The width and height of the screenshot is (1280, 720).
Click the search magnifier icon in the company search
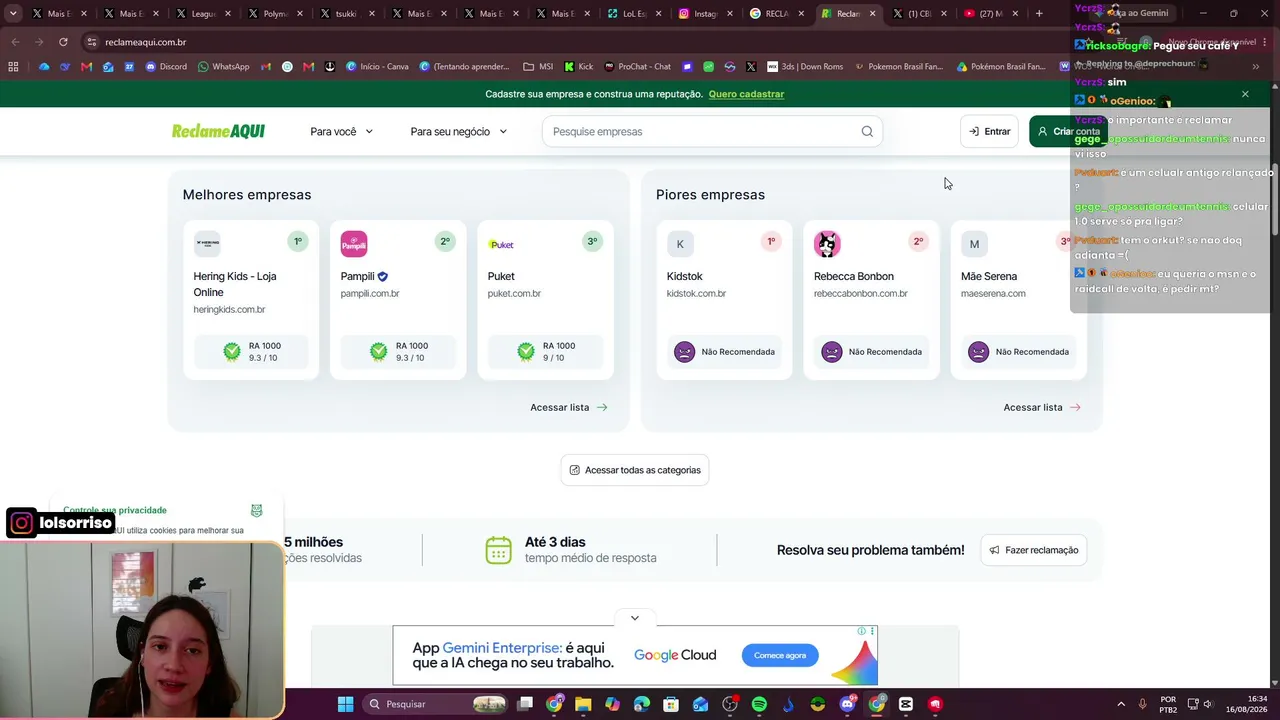pos(867,131)
